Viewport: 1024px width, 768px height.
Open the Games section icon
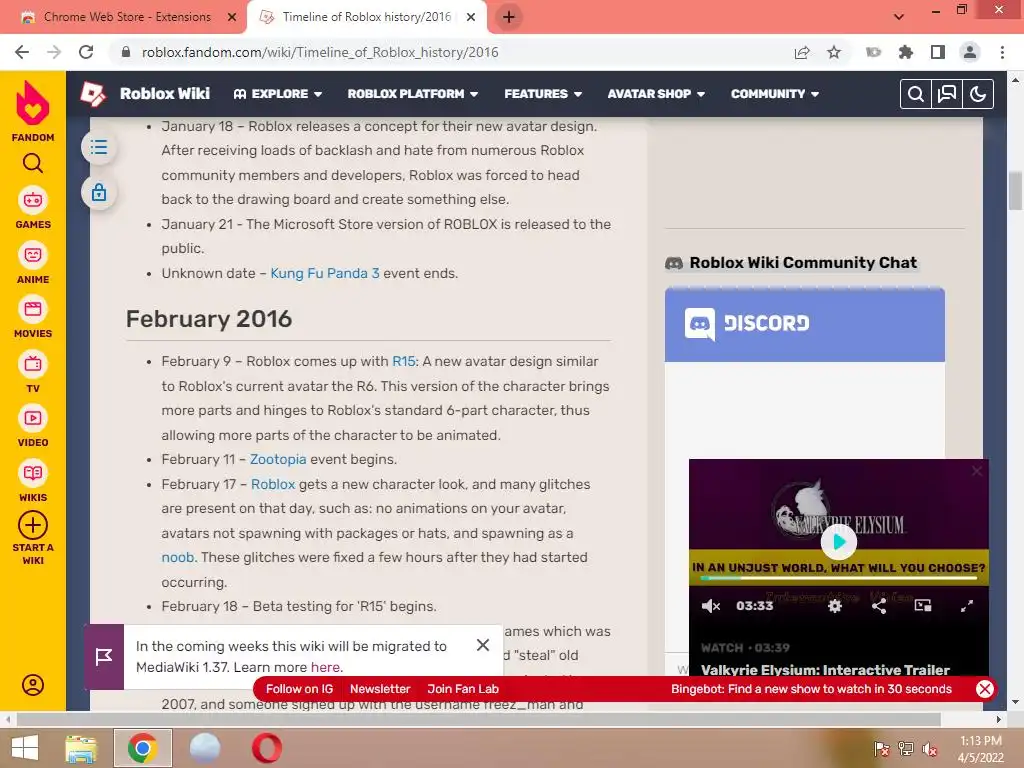(33, 200)
